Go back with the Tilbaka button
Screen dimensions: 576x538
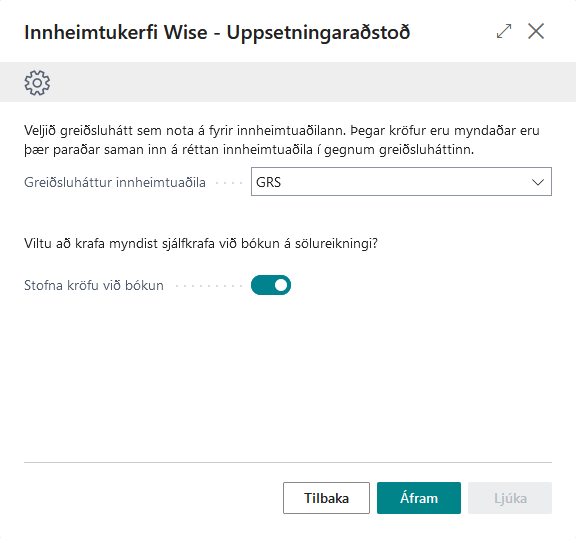326,498
